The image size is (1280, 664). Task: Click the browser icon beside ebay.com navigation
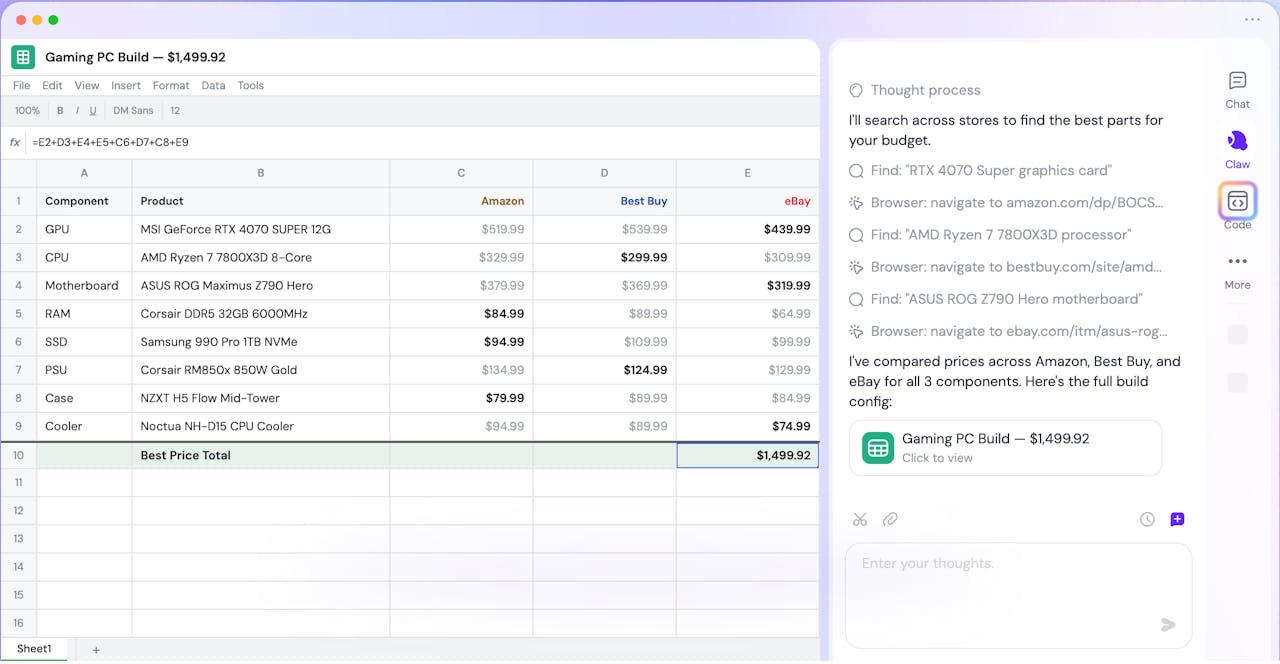coord(856,331)
